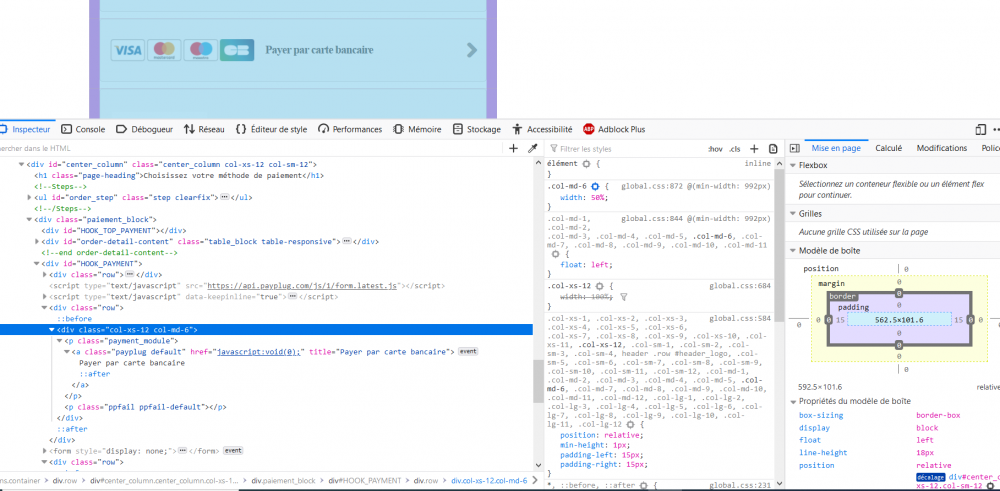Open the api.payplug.com script URL link
The image size is (1000, 491).
pyautogui.click(x=302, y=286)
